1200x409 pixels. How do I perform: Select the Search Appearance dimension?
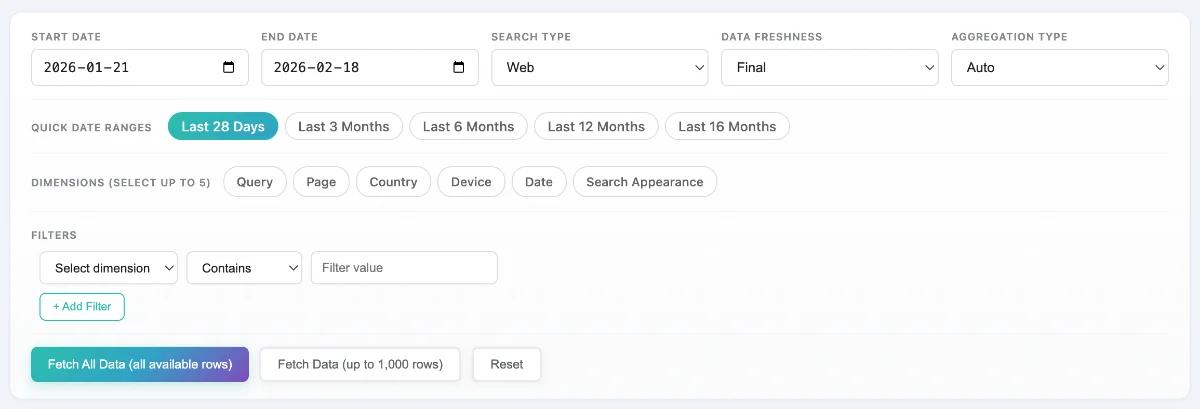click(x=644, y=182)
